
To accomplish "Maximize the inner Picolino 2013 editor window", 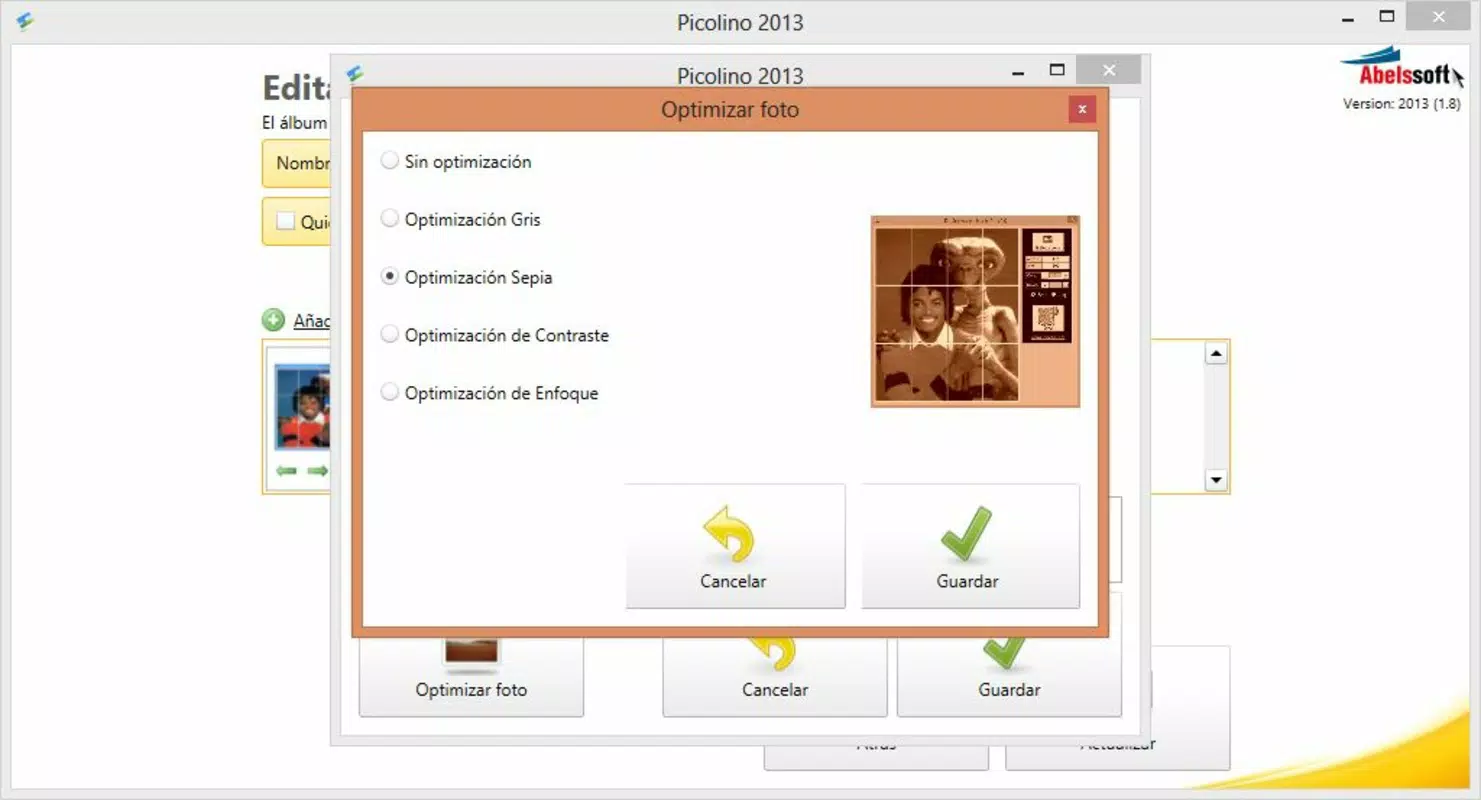I will [1057, 70].
